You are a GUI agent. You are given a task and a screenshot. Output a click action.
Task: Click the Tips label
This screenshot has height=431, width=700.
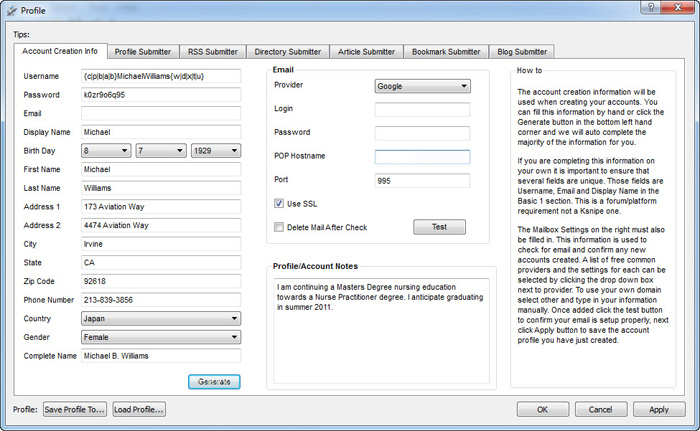pos(21,34)
